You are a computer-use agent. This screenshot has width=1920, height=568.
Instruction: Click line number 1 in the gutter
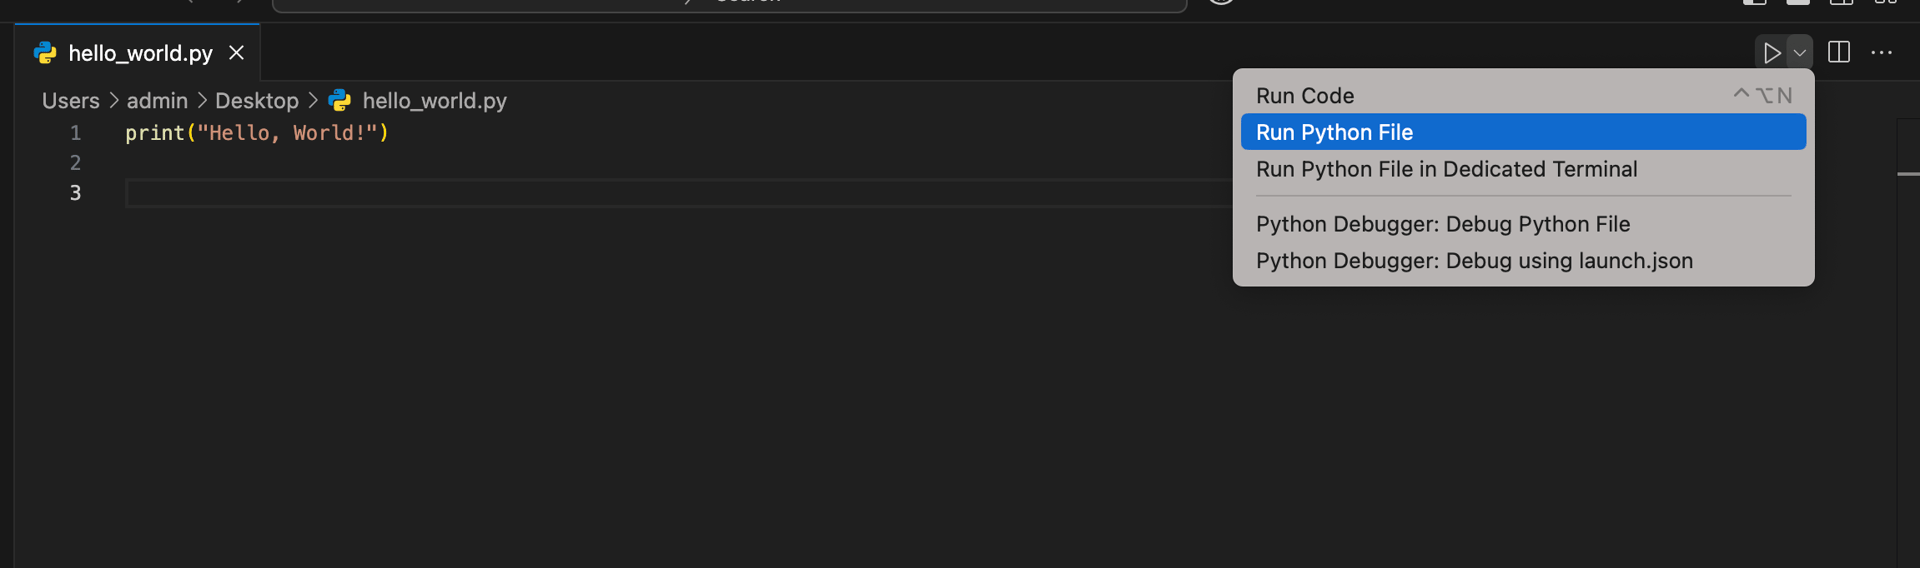click(75, 133)
